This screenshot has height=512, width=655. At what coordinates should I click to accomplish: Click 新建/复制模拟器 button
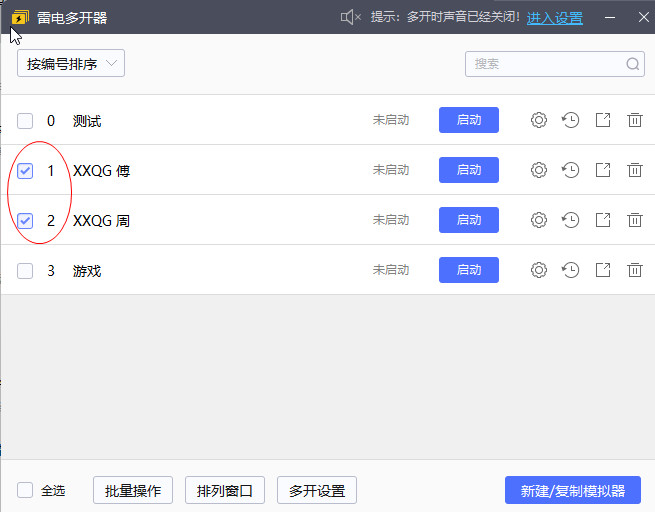coord(573,490)
